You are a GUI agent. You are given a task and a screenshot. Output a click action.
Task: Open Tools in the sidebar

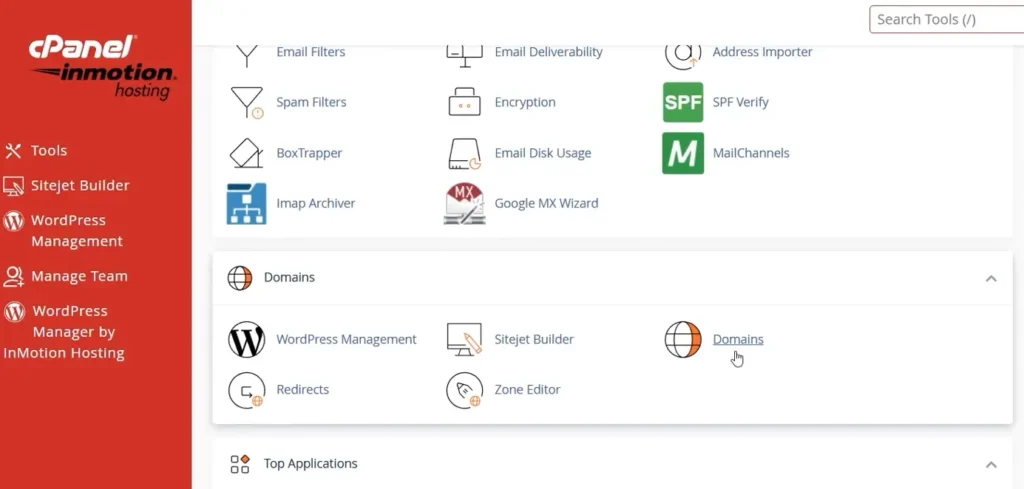tap(49, 151)
